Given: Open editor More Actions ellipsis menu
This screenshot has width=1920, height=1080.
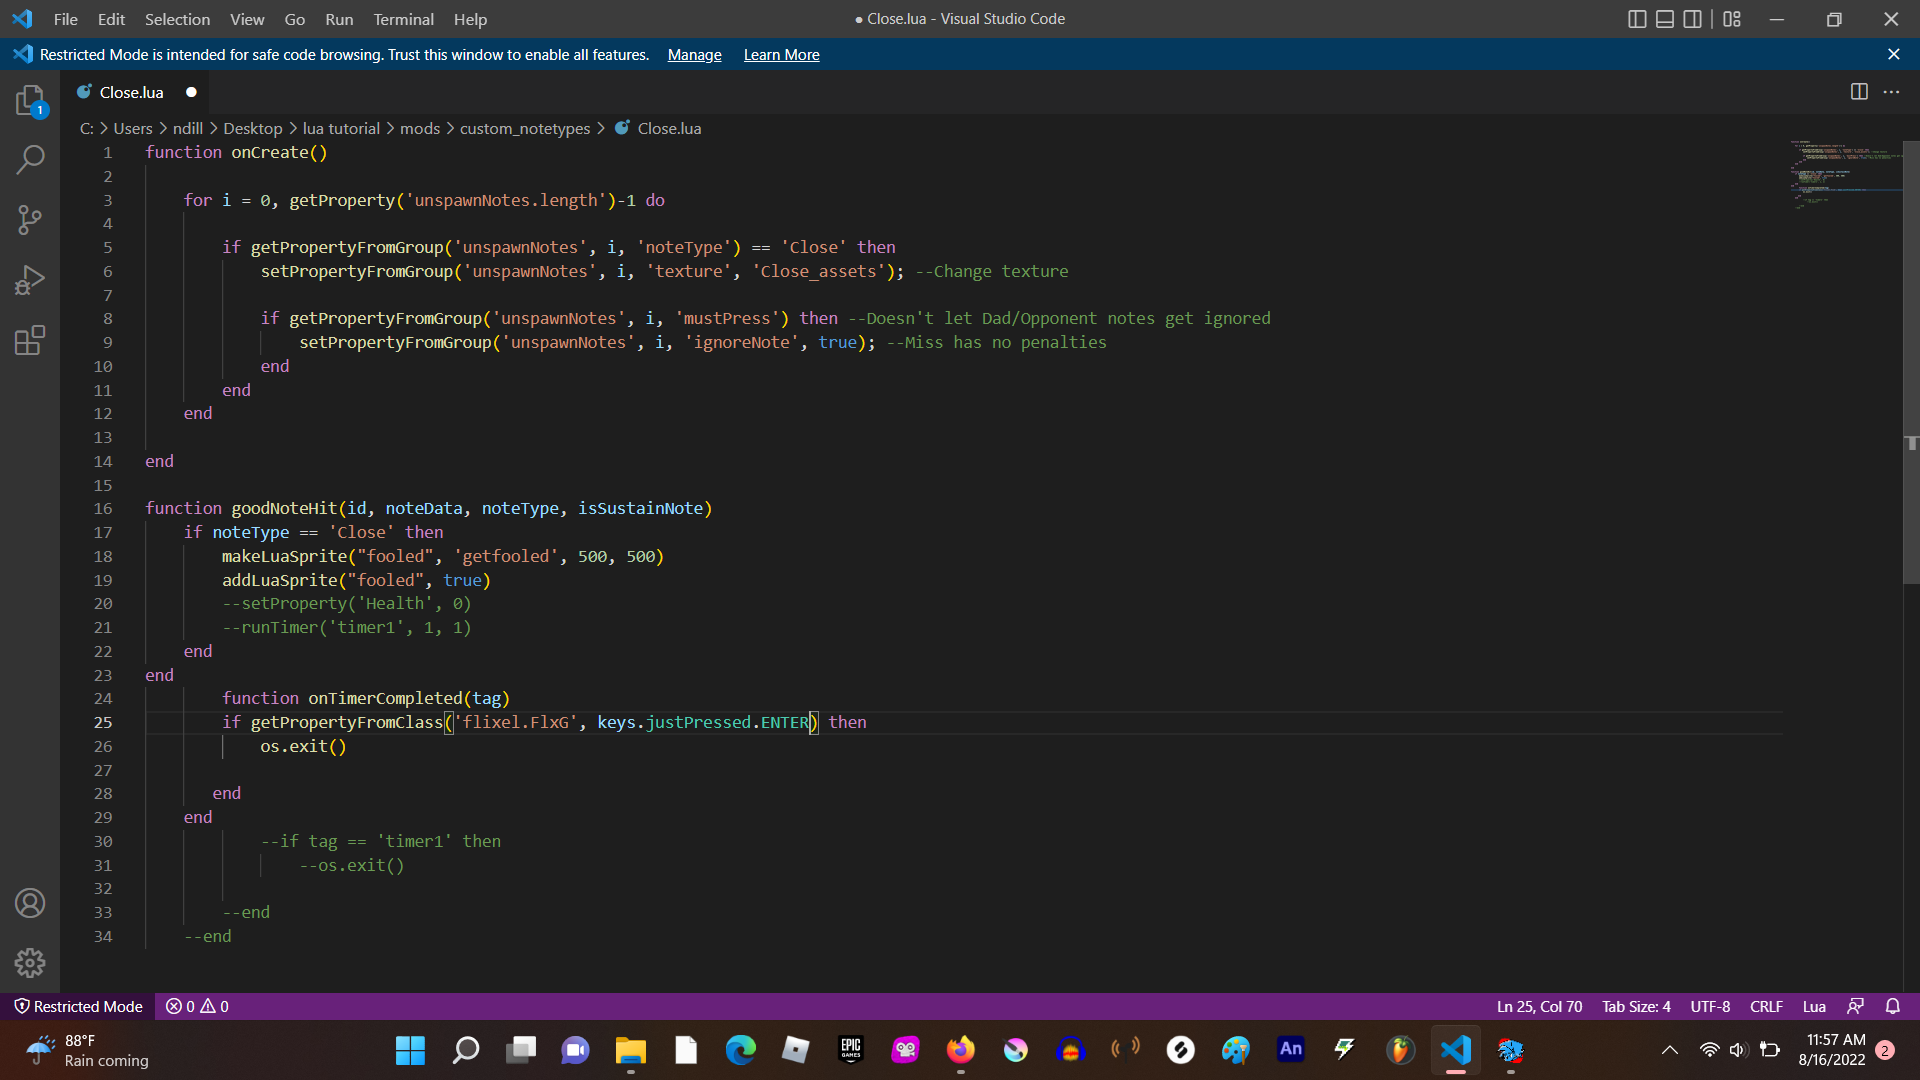Looking at the screenshot, I should coord(1891,92).
